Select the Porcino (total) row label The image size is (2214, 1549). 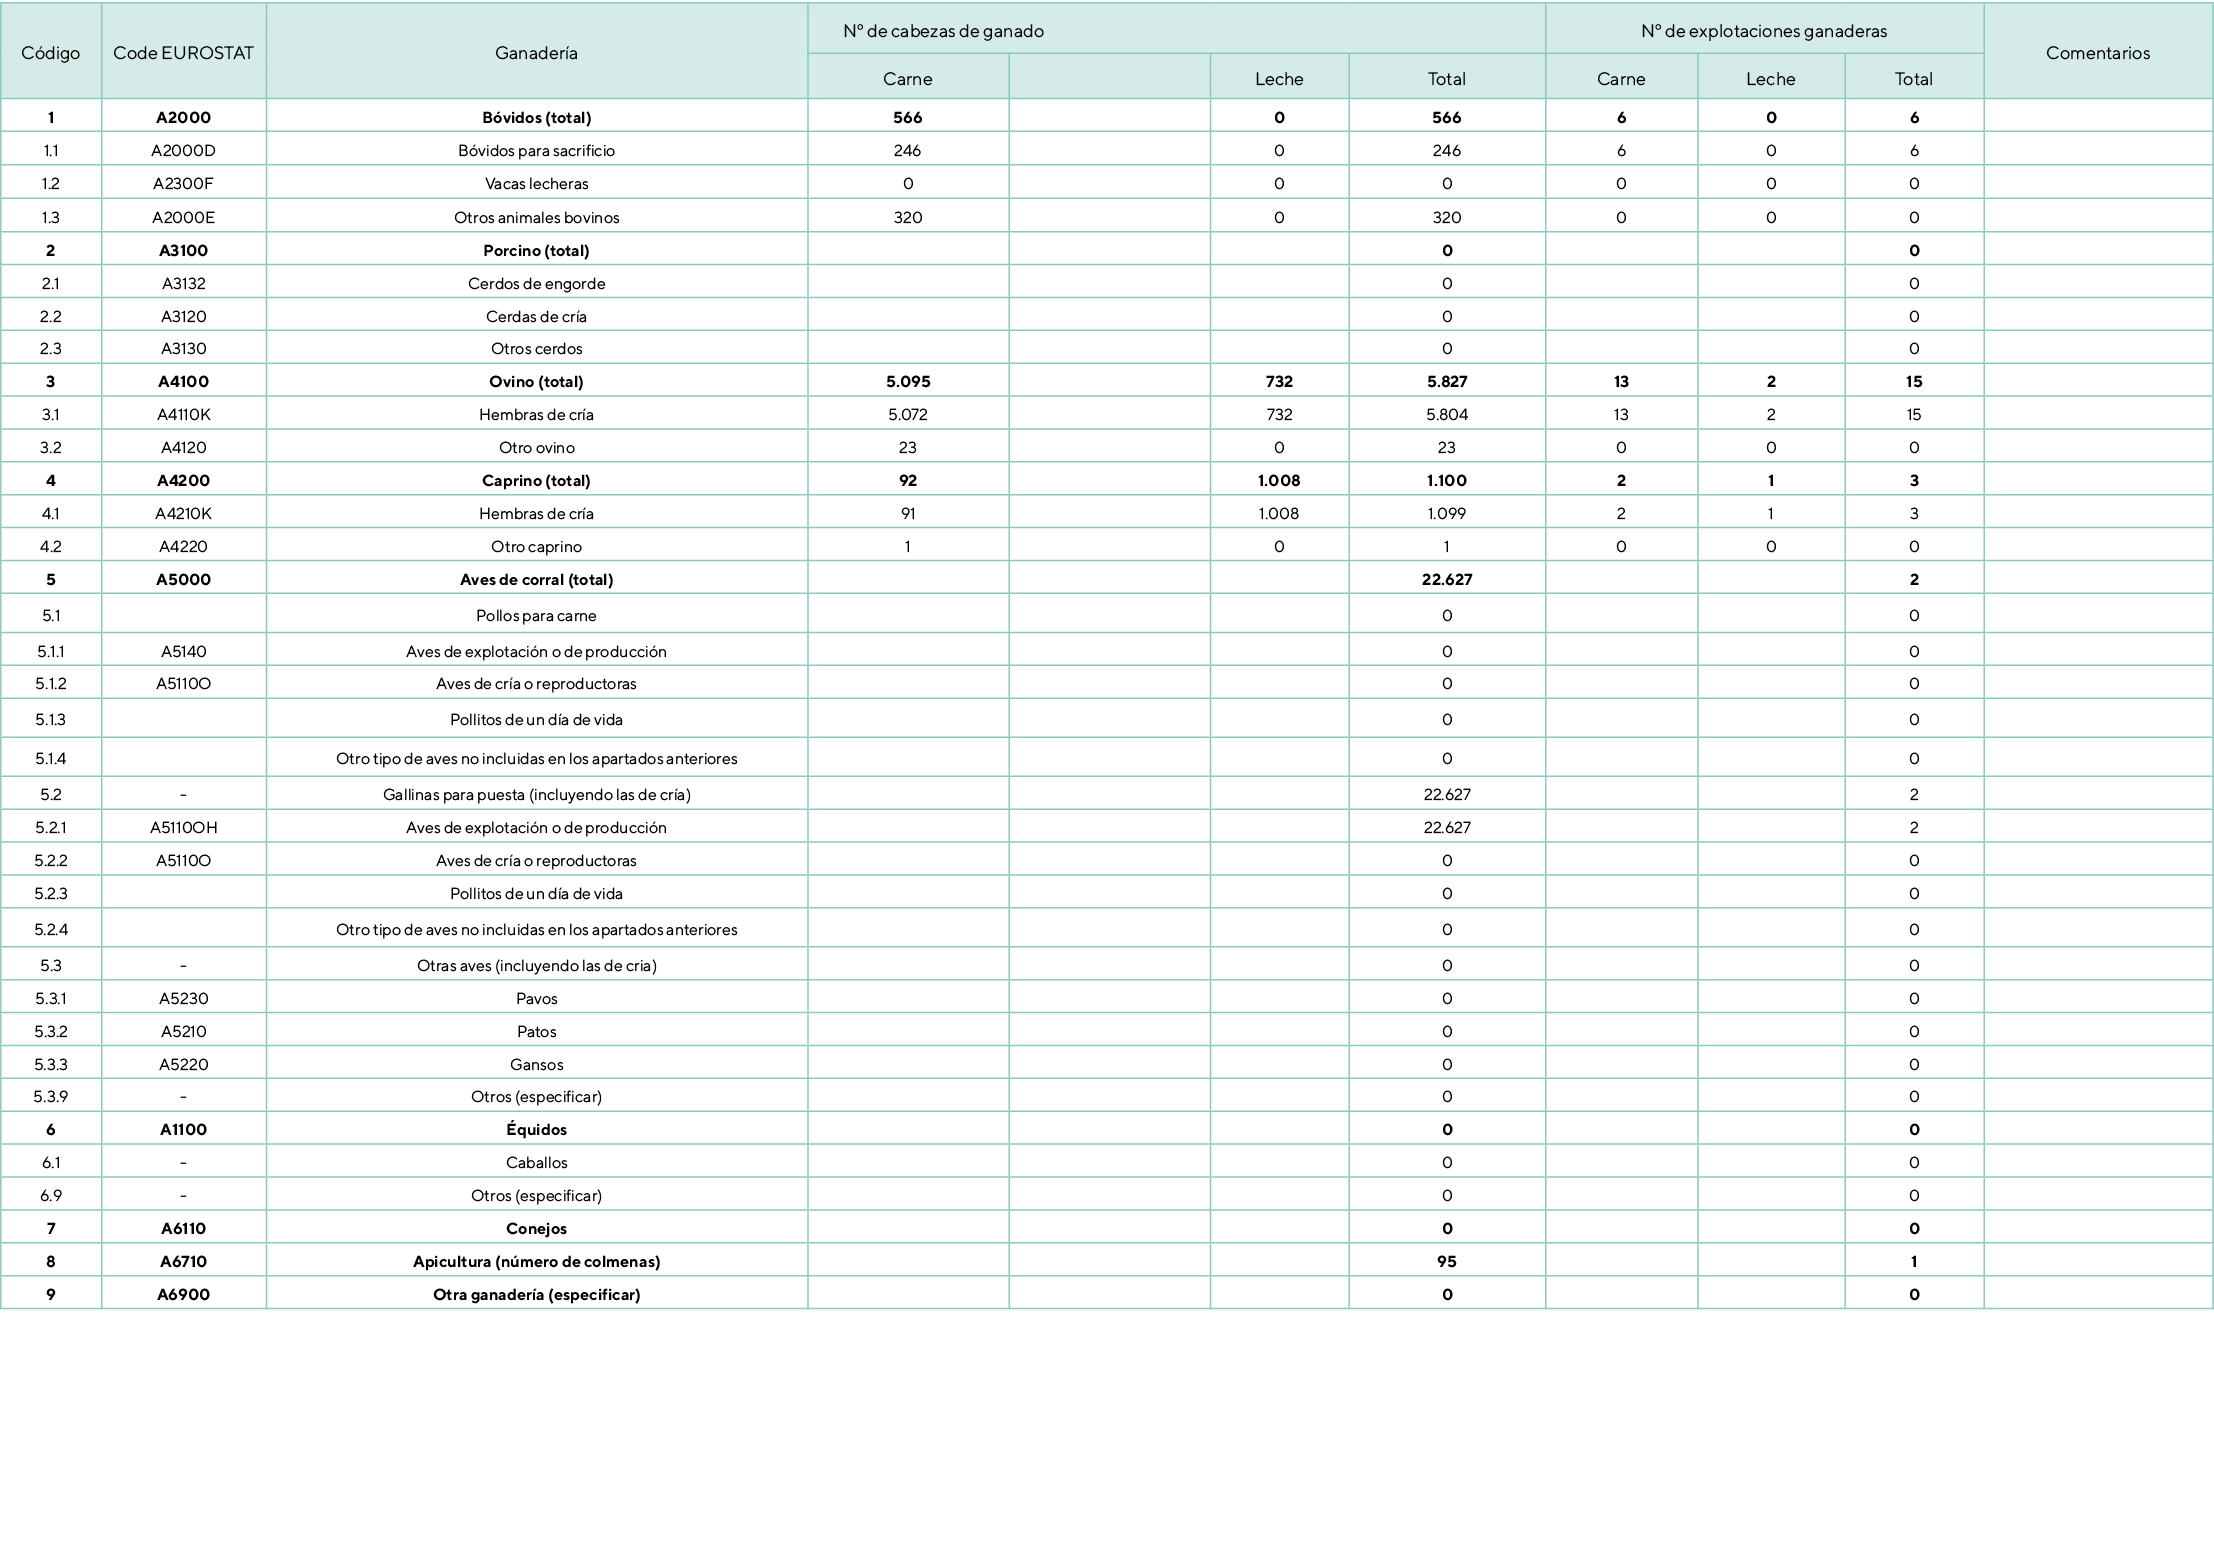pos(536,251)
